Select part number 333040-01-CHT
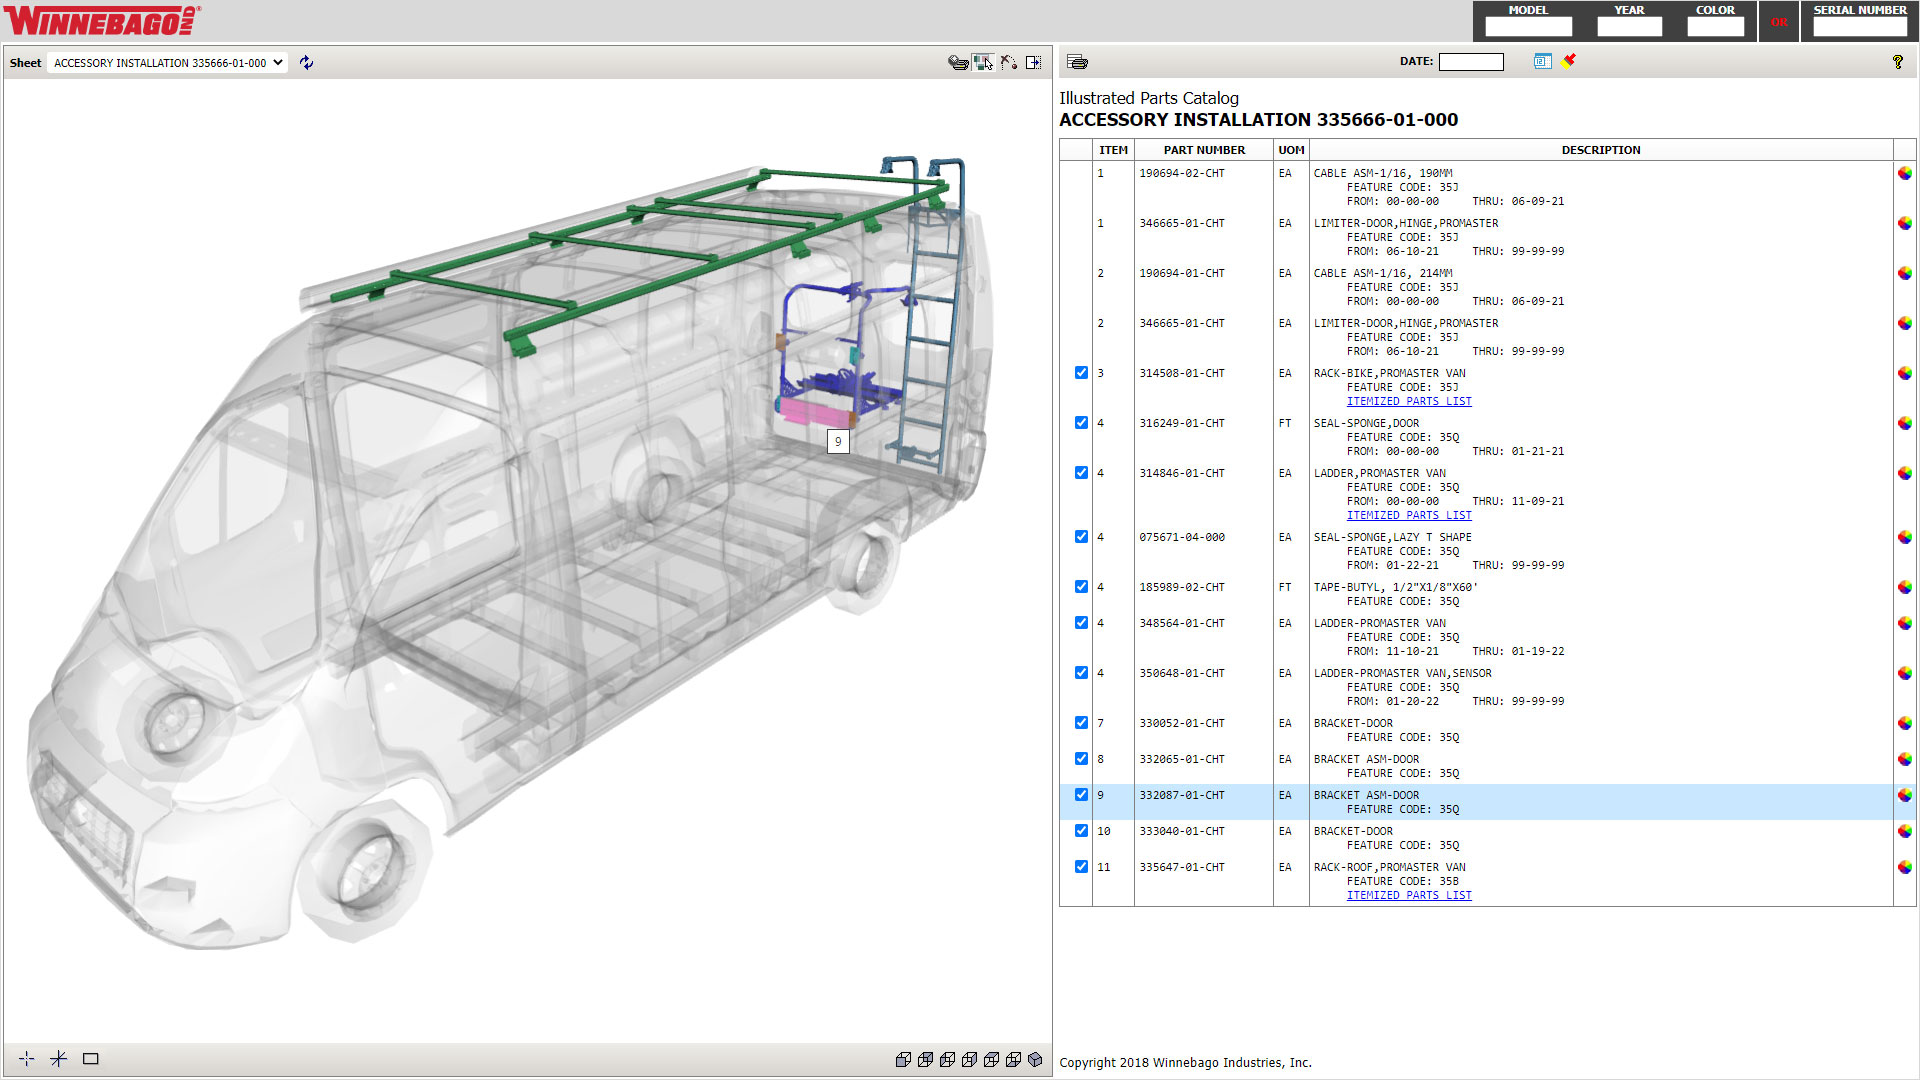Screen dimensions: 1920x1080 pos(1182,831)
